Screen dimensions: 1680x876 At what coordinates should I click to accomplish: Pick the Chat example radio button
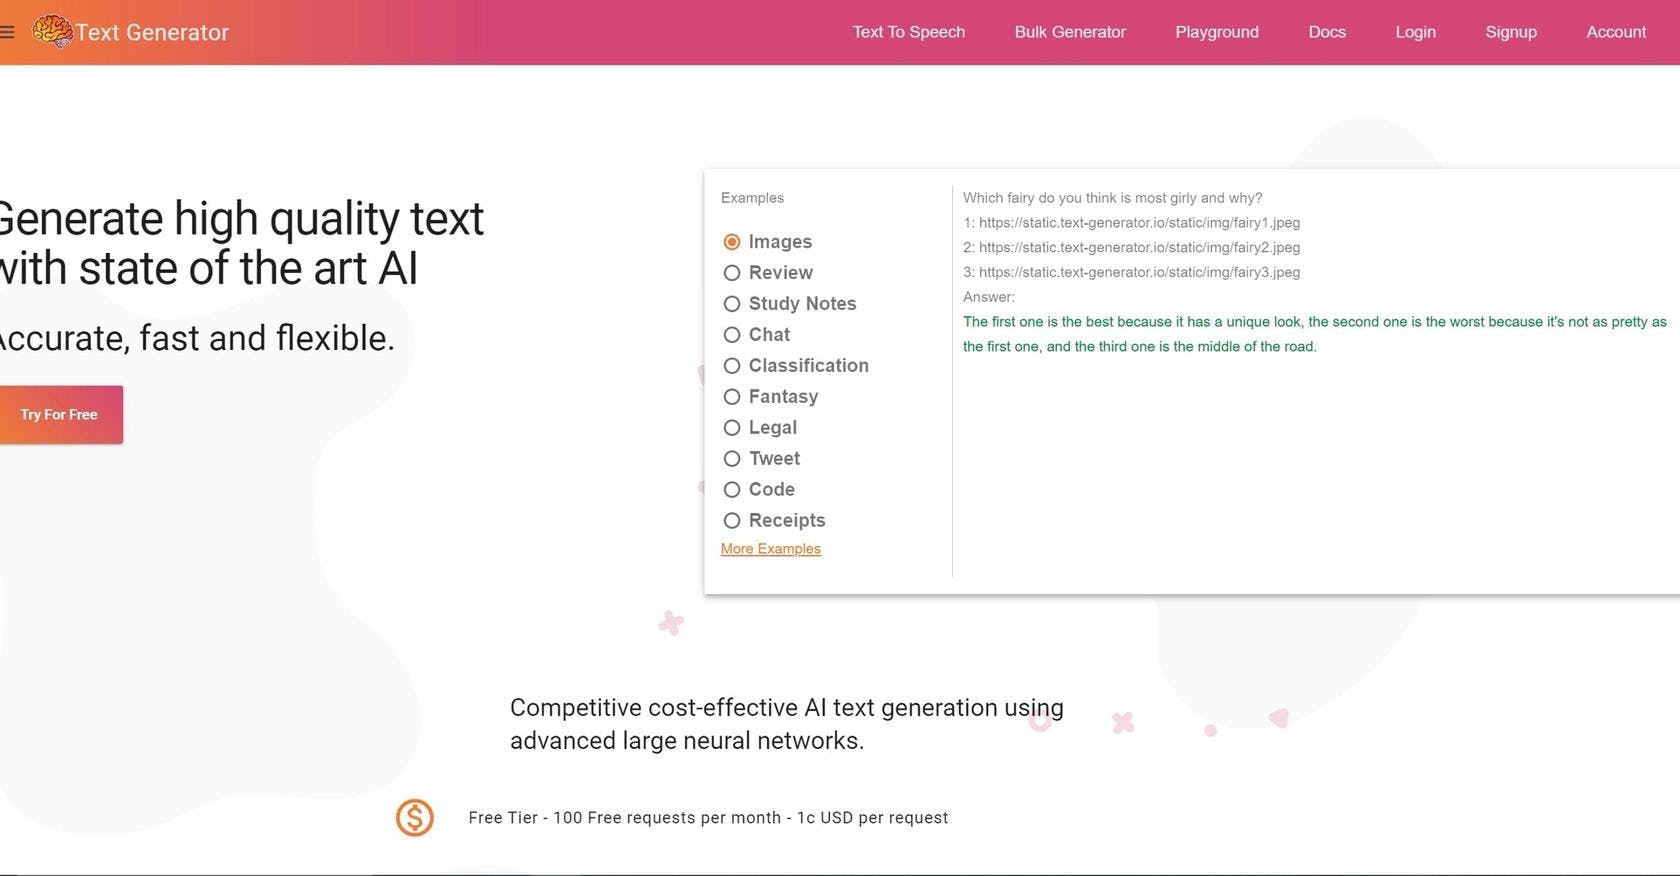click(x=732, y=335)
